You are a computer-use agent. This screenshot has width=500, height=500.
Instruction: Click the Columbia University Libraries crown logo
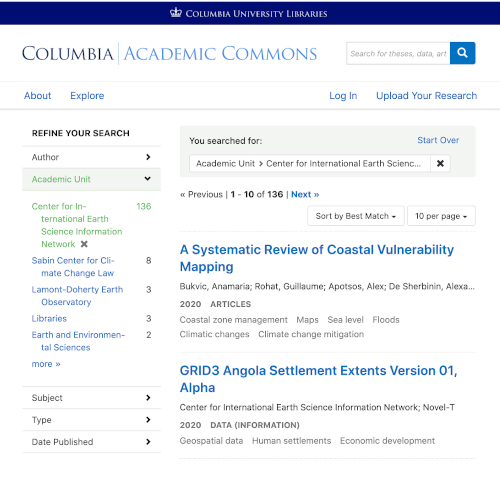click(176, 13)
